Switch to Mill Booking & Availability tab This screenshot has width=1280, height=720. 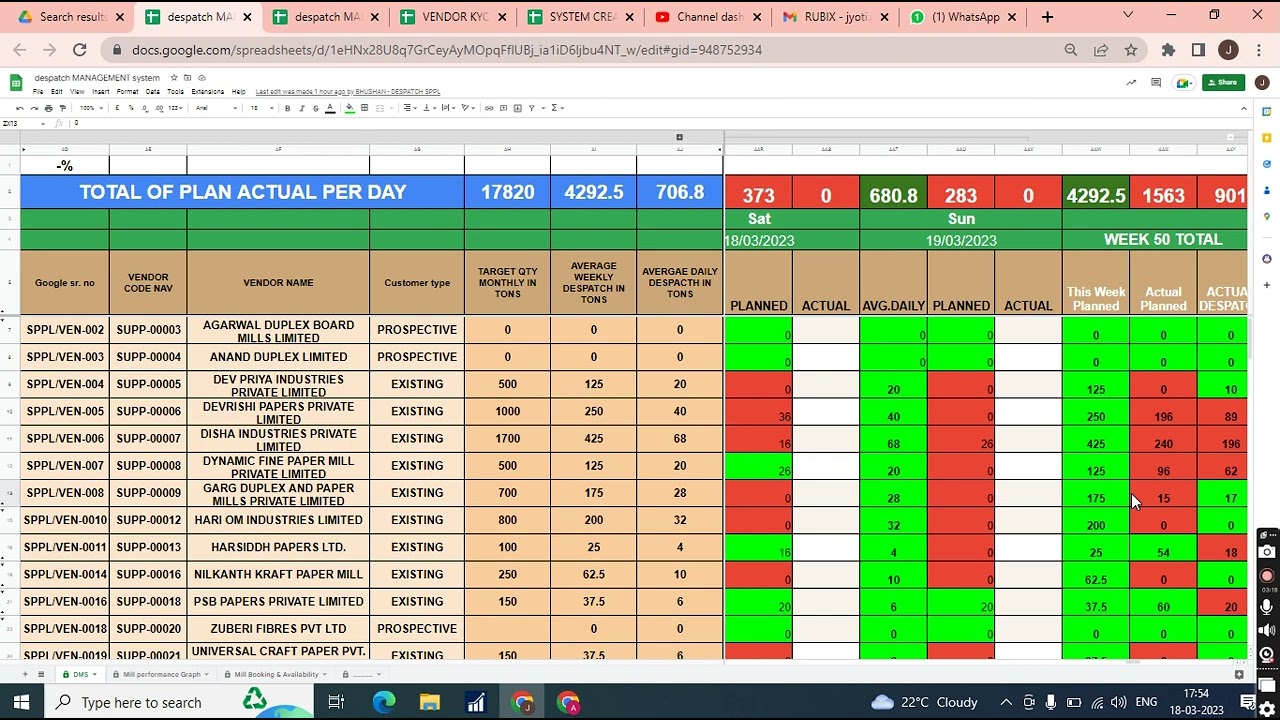275,675
